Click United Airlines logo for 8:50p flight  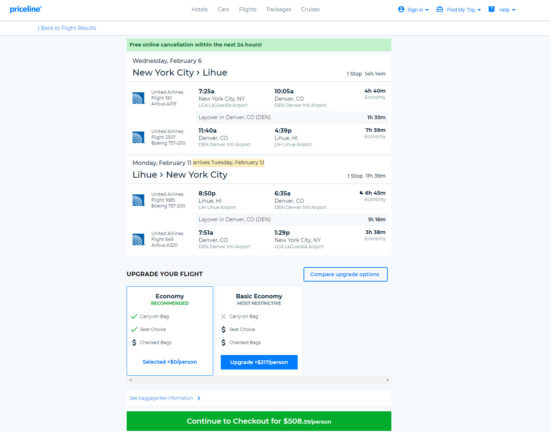[138, 200]
